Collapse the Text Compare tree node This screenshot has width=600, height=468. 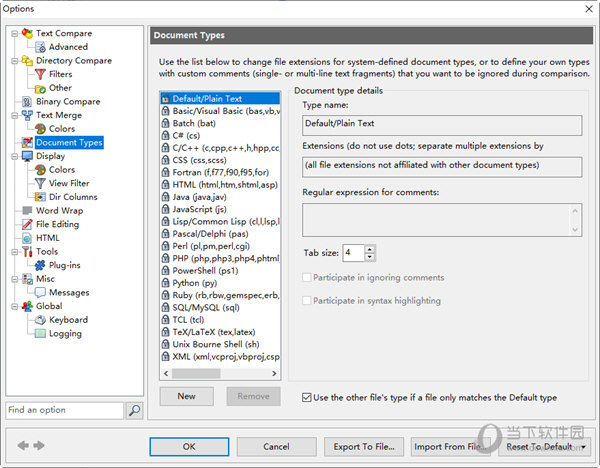point(15,34)
